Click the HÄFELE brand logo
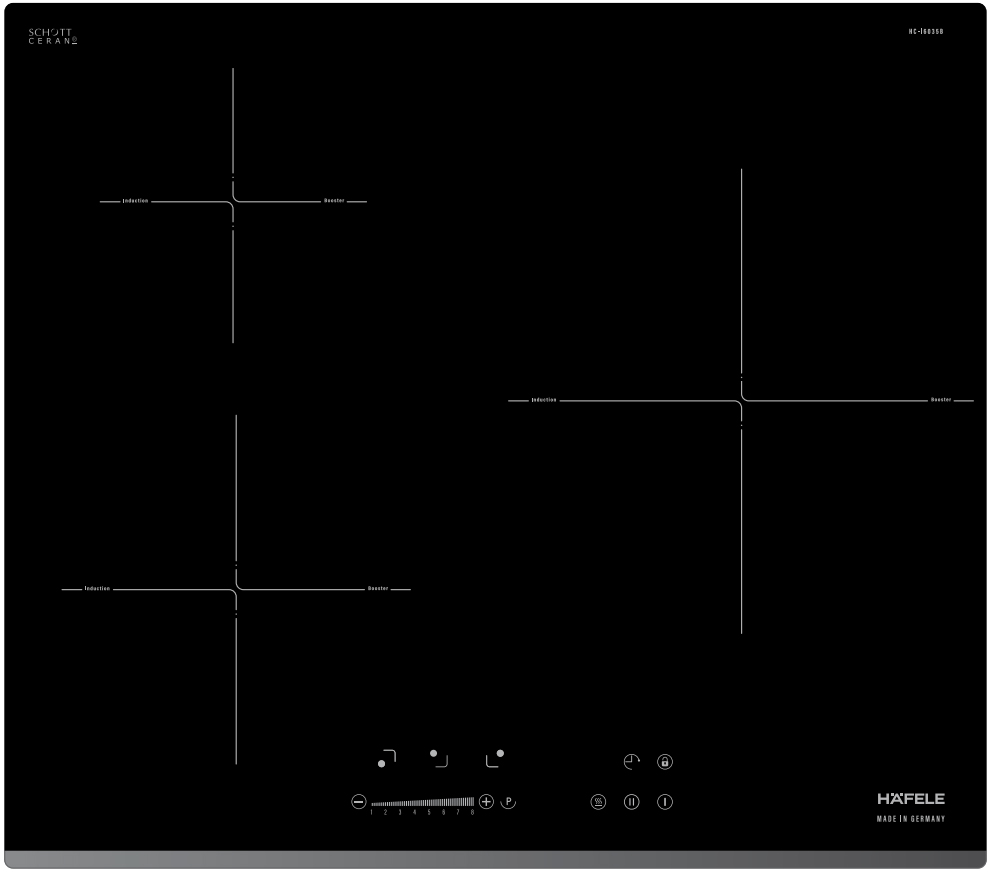The image size is (990, 872). [x=910, y=799]
